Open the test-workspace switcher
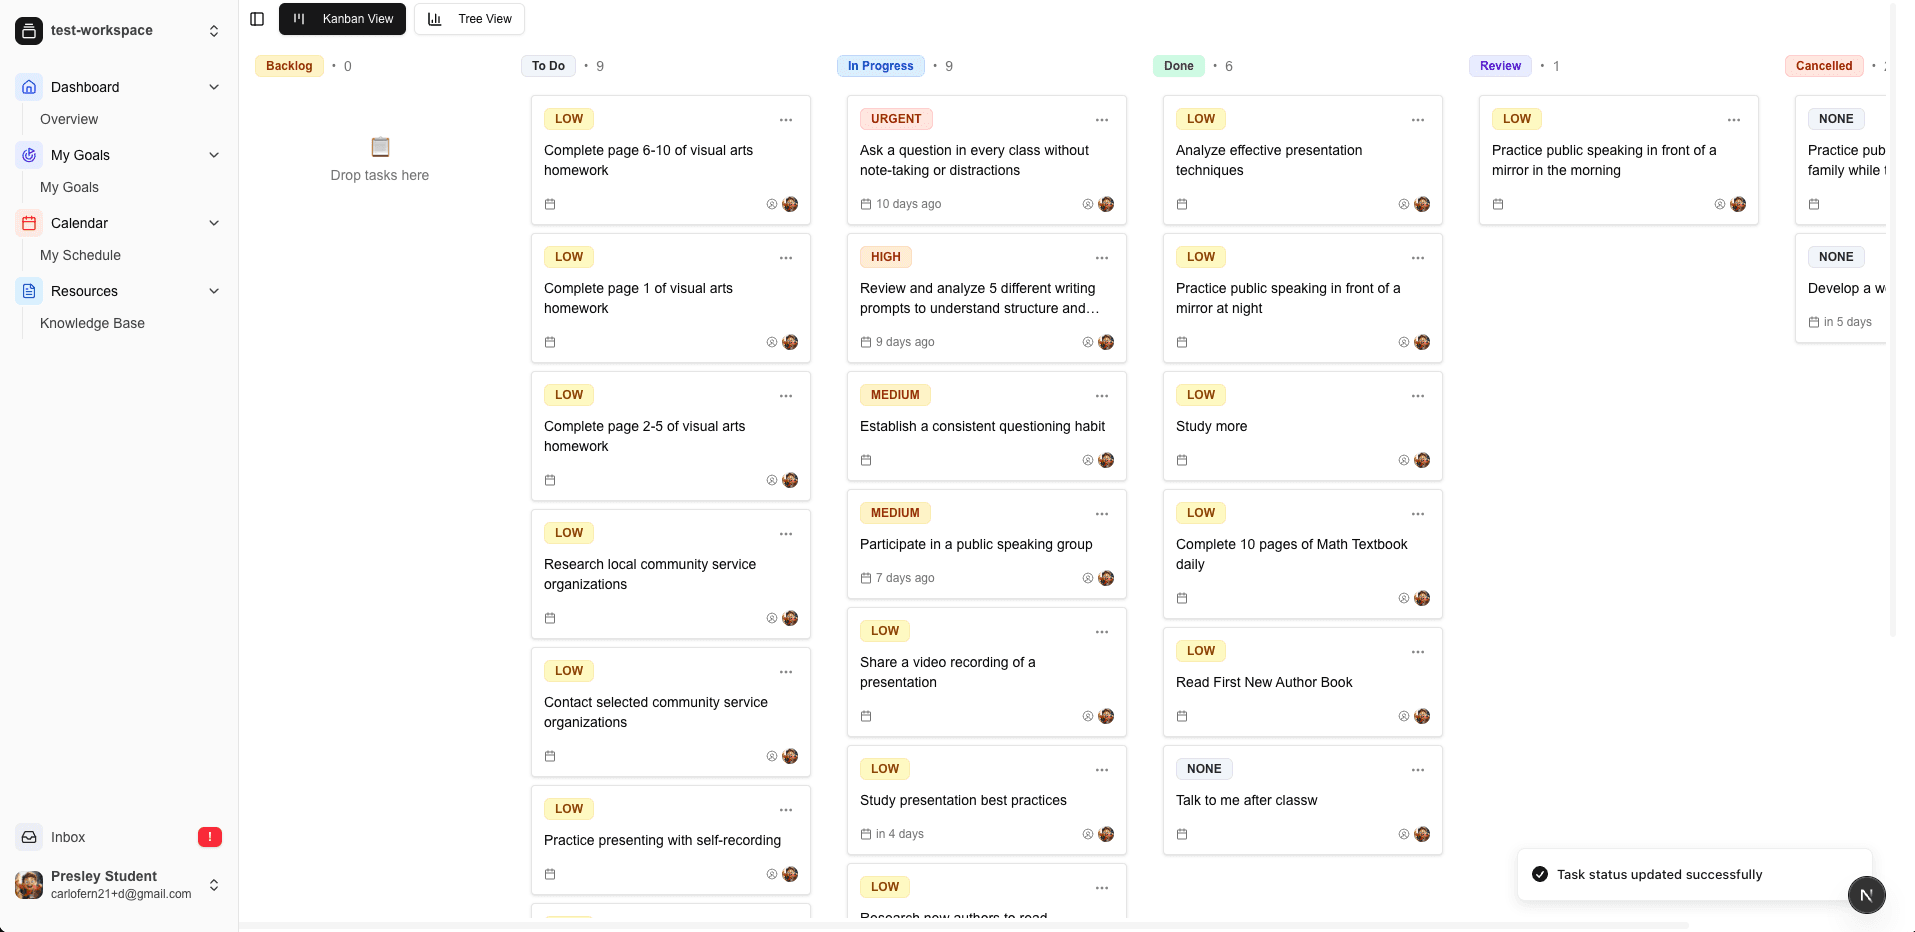 click(x=118, y=31)
